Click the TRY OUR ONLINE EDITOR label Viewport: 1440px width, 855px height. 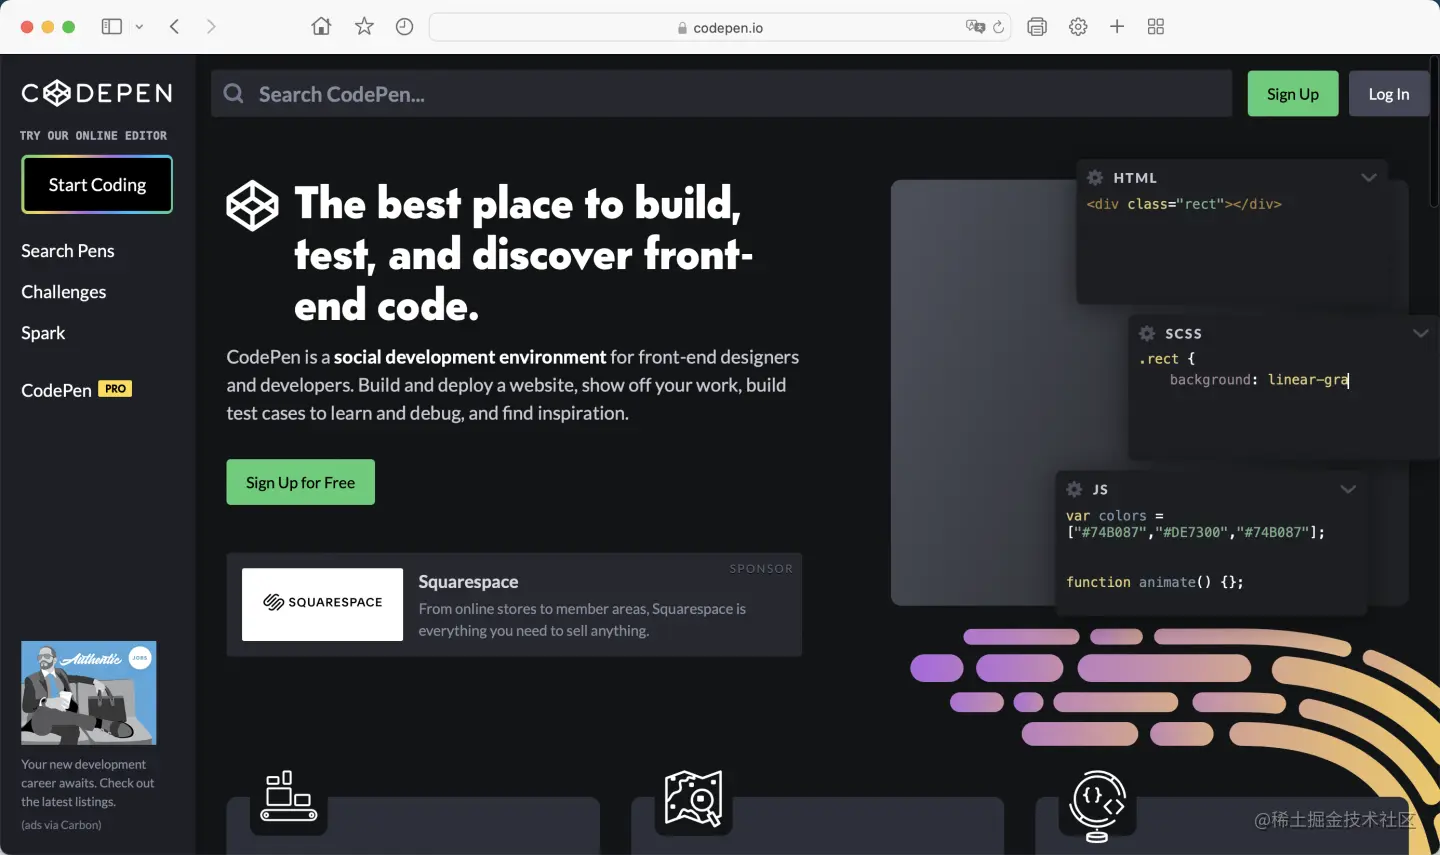pyautogui.click(x=93, y=136)
